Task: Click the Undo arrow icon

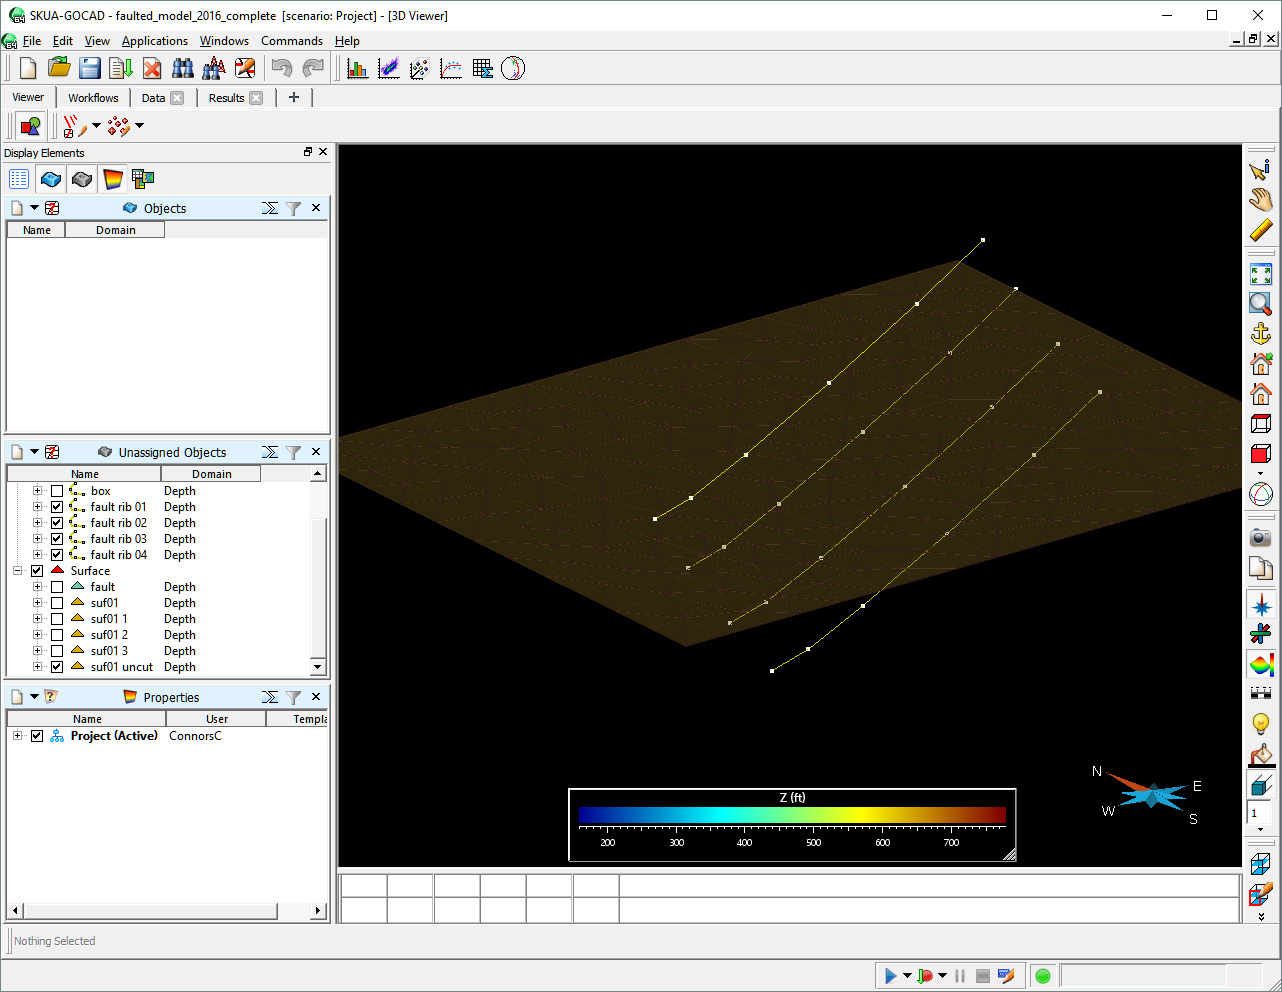Action: click(x=282, y=68)
